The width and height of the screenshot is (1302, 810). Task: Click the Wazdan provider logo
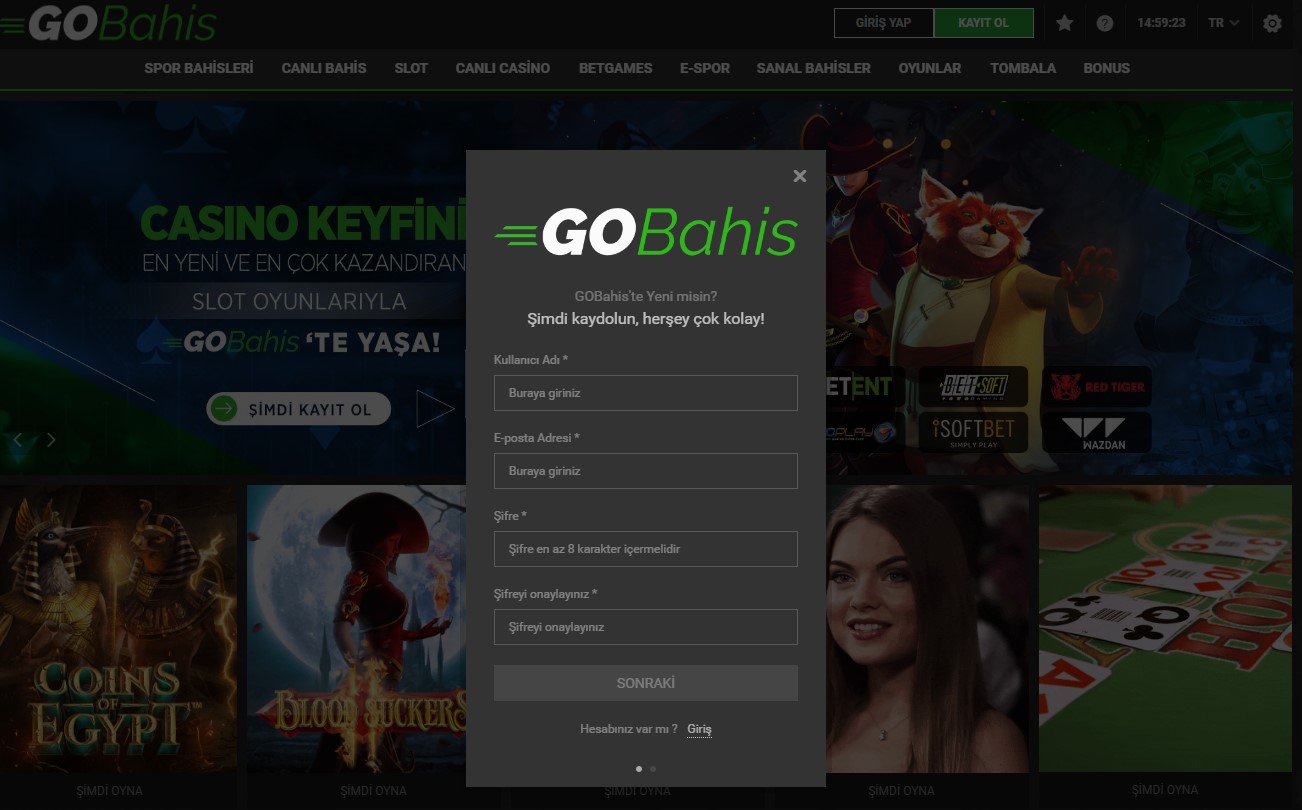(1096, 432)
